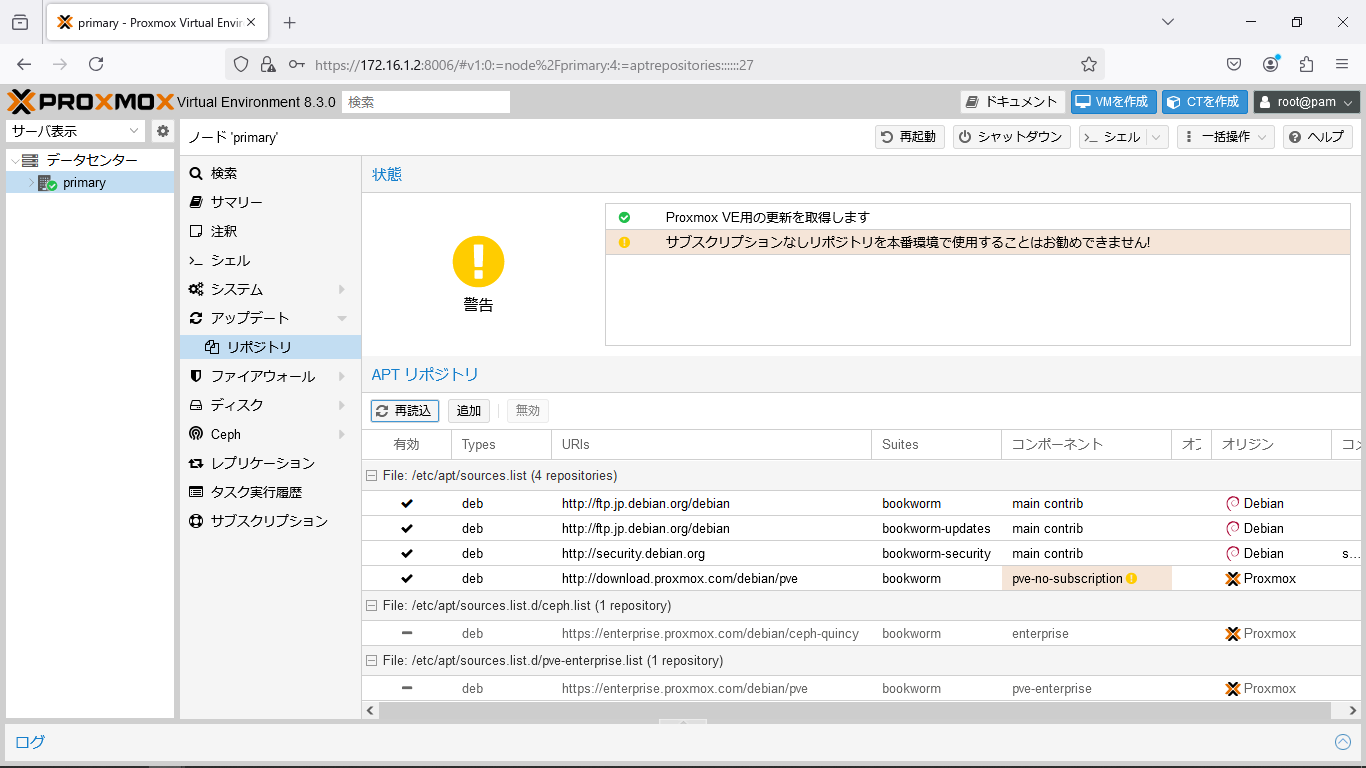Viewport: 1366px width, 768px height.
Task: Open Firefox account profile icon
Action: (1271, 64)
